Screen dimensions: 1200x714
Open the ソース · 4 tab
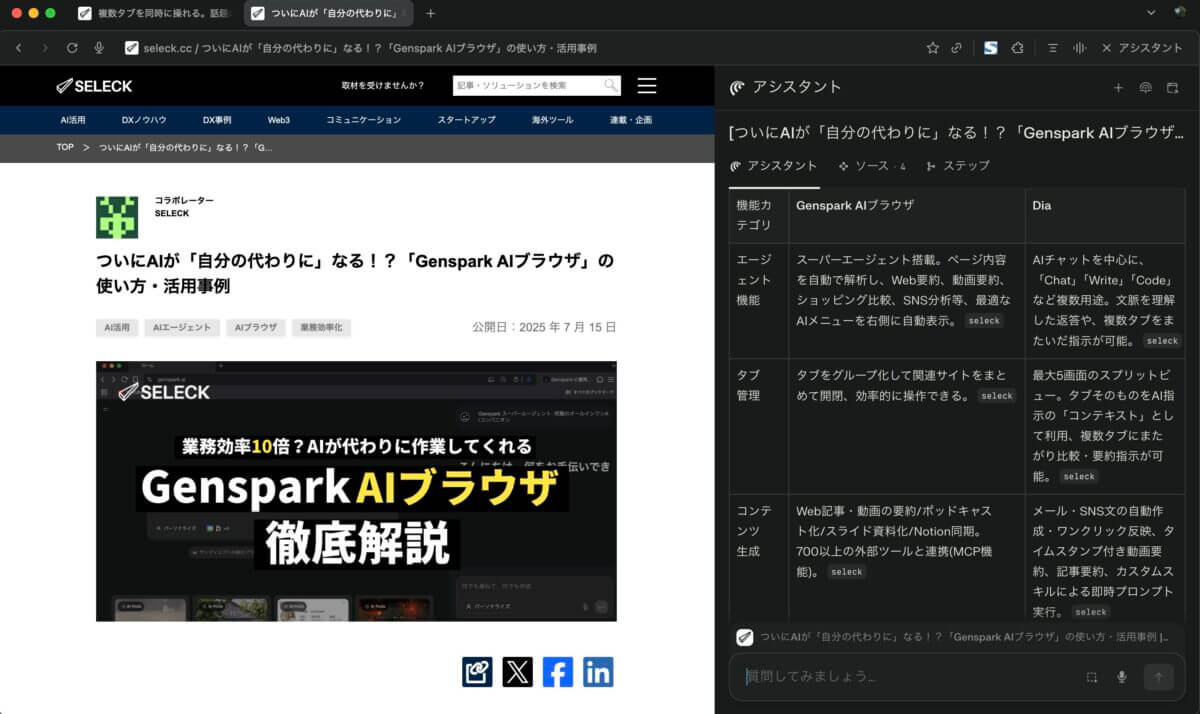(x=872, y=166)
